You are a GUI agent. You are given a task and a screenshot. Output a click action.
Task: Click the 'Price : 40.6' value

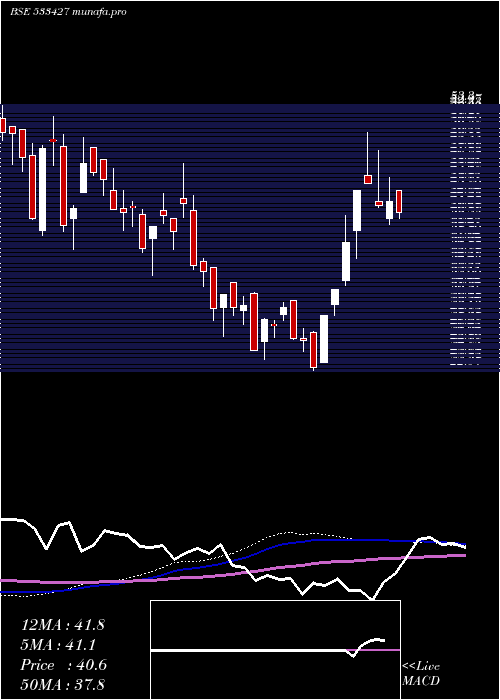click(x=64, y=665)
